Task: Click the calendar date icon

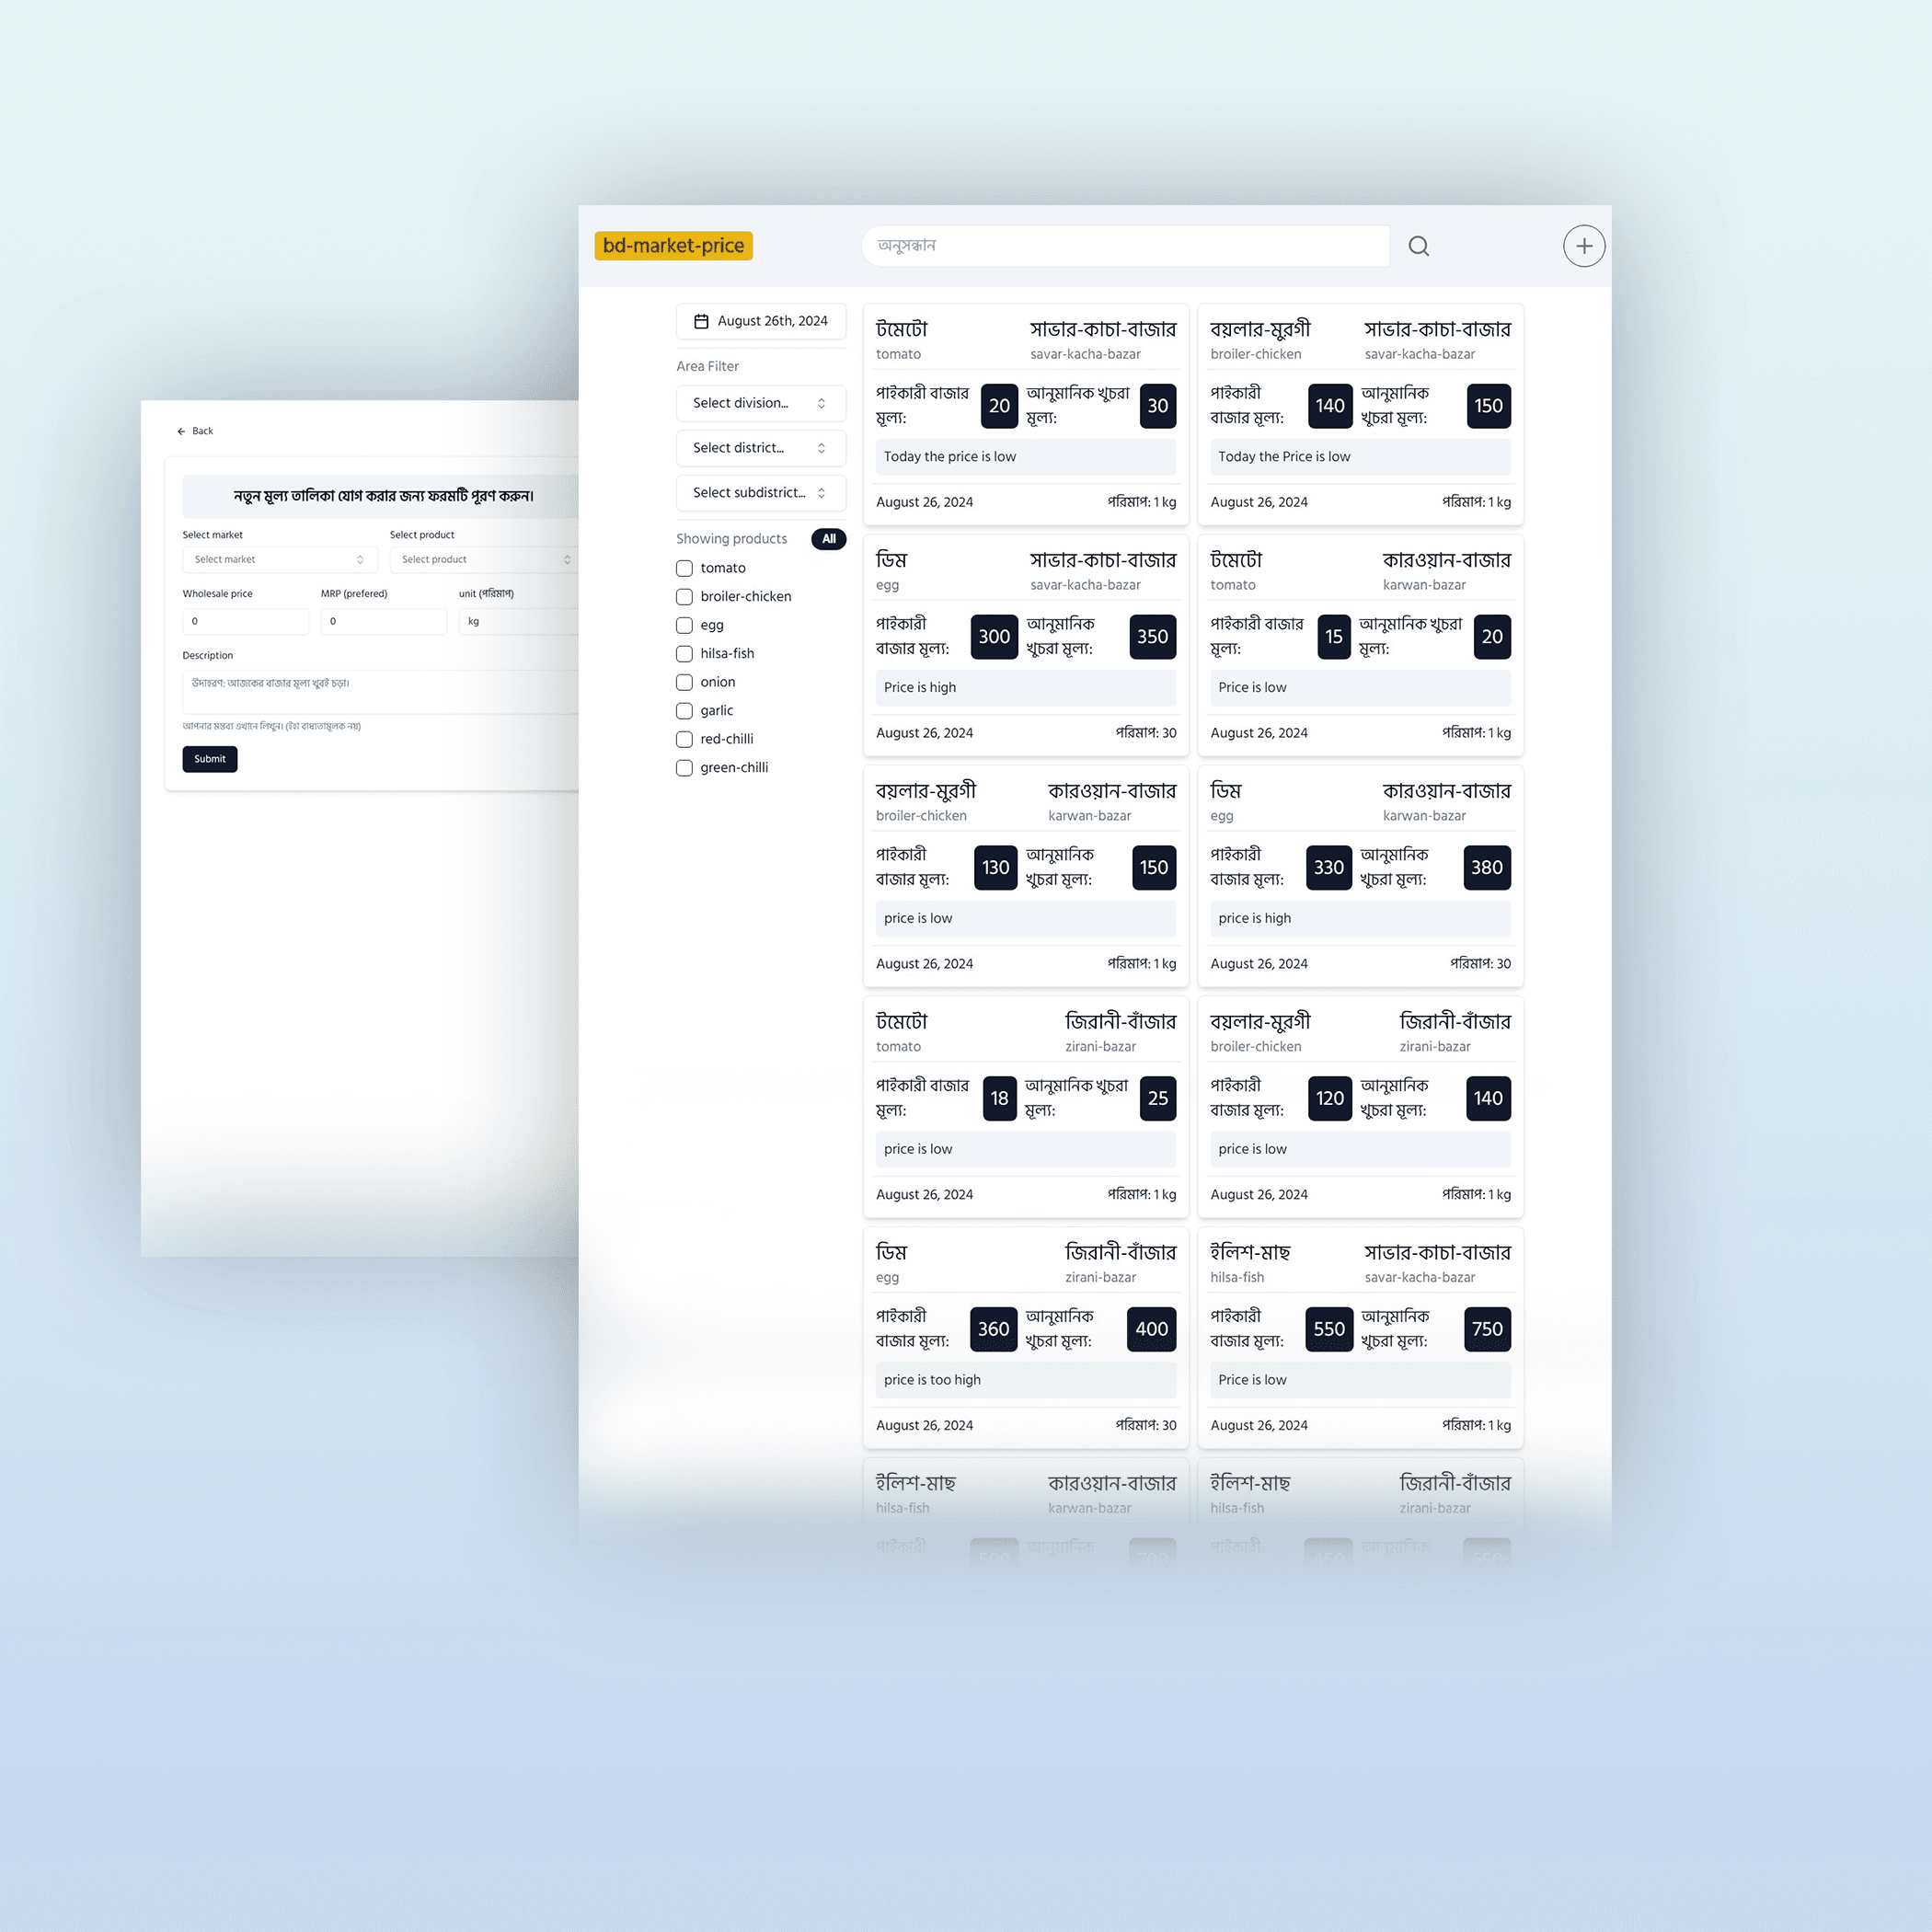Action: pos(699,320)
